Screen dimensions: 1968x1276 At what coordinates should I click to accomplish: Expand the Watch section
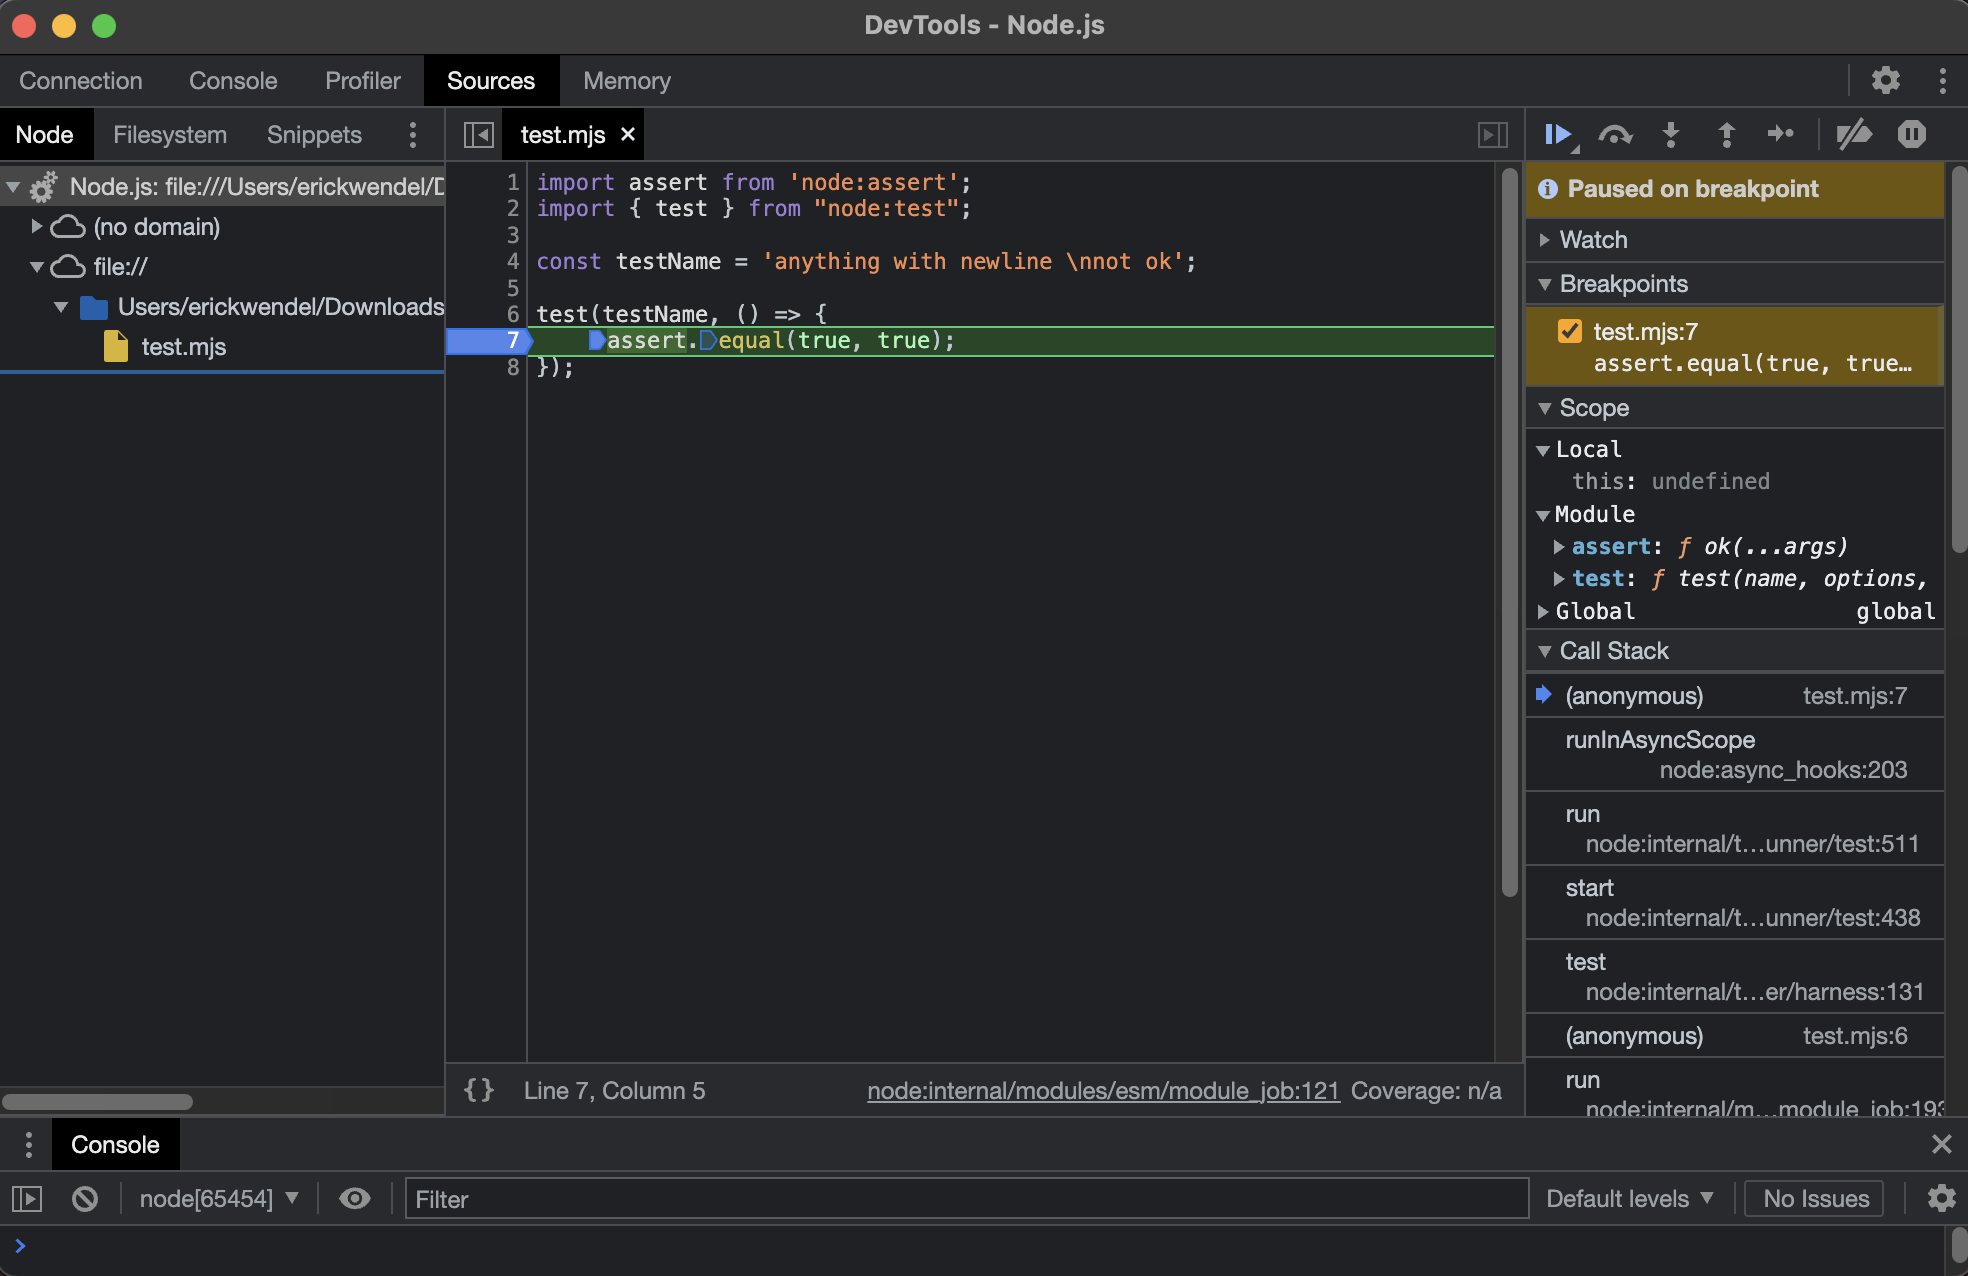click(1735, 240)
